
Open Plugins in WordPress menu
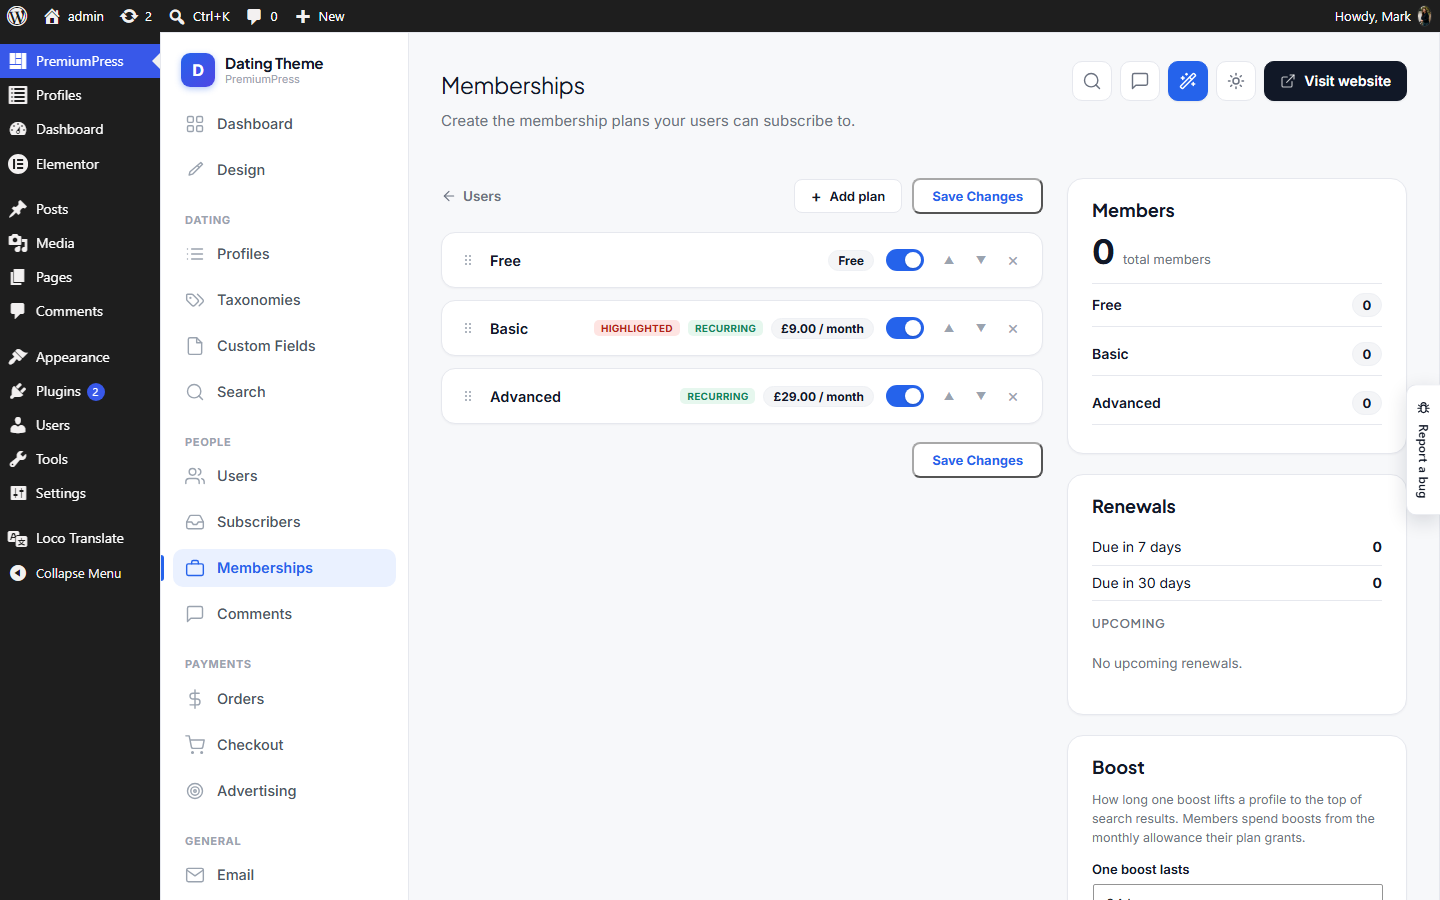pos(80,391)
